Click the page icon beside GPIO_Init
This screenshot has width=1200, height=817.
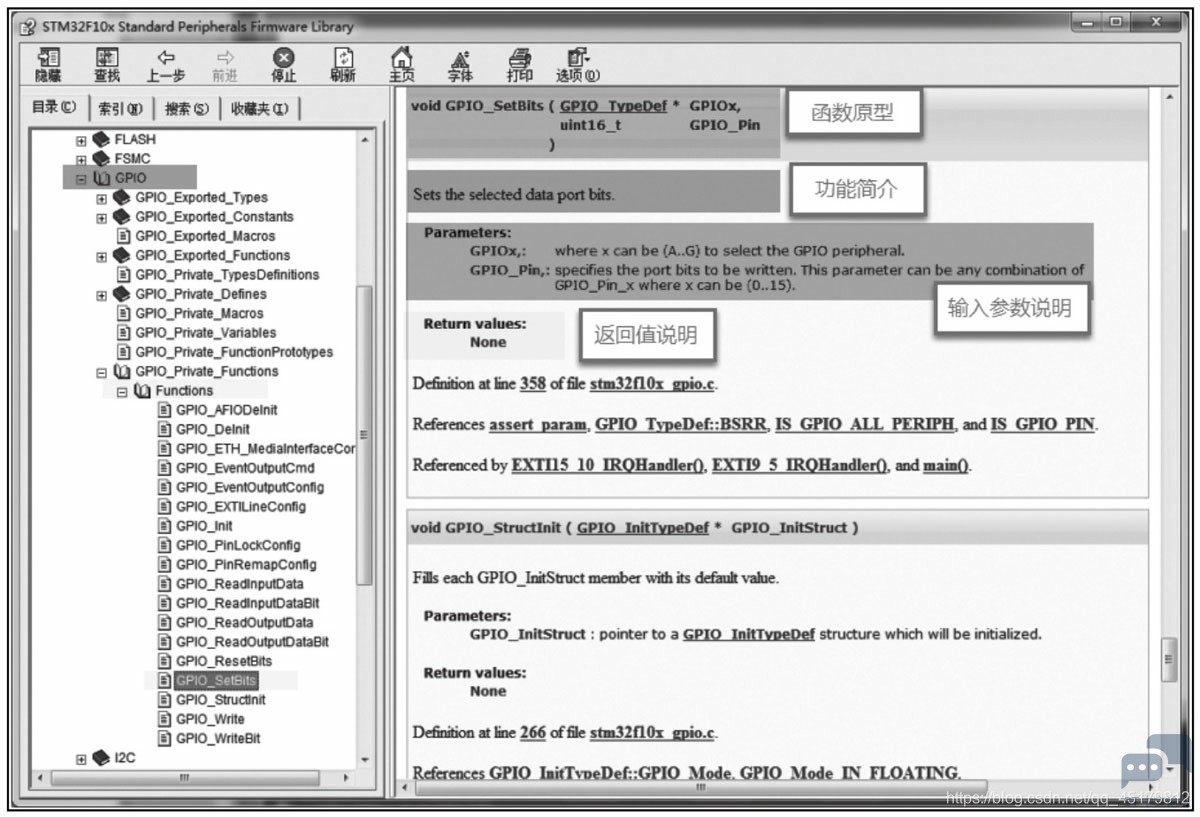[165, 526]
